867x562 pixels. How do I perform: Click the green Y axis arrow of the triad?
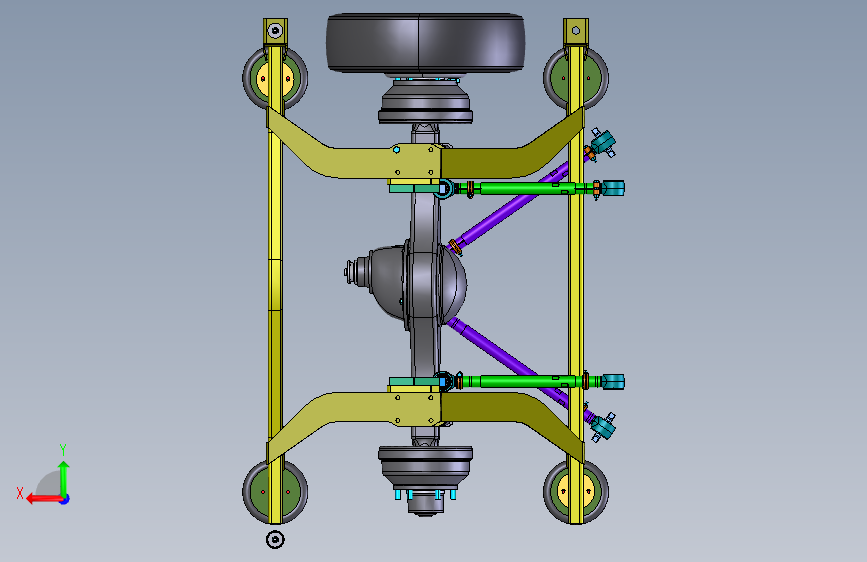tap(64, 478)
